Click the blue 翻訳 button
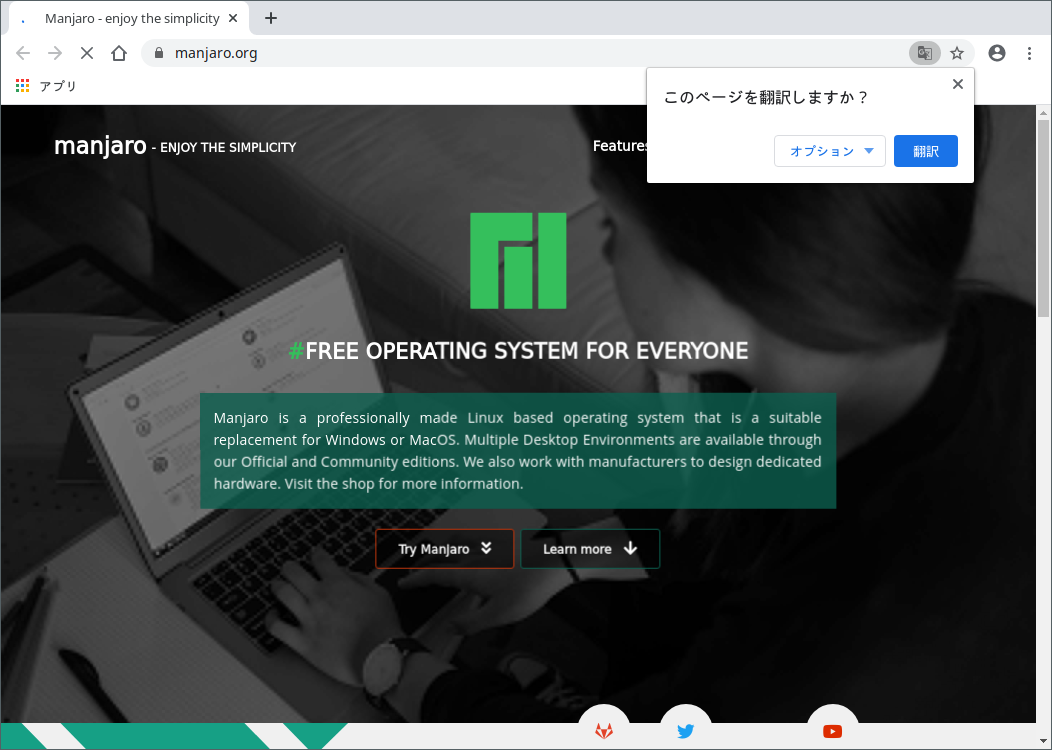1052x750 pixels. click(926, 151)
